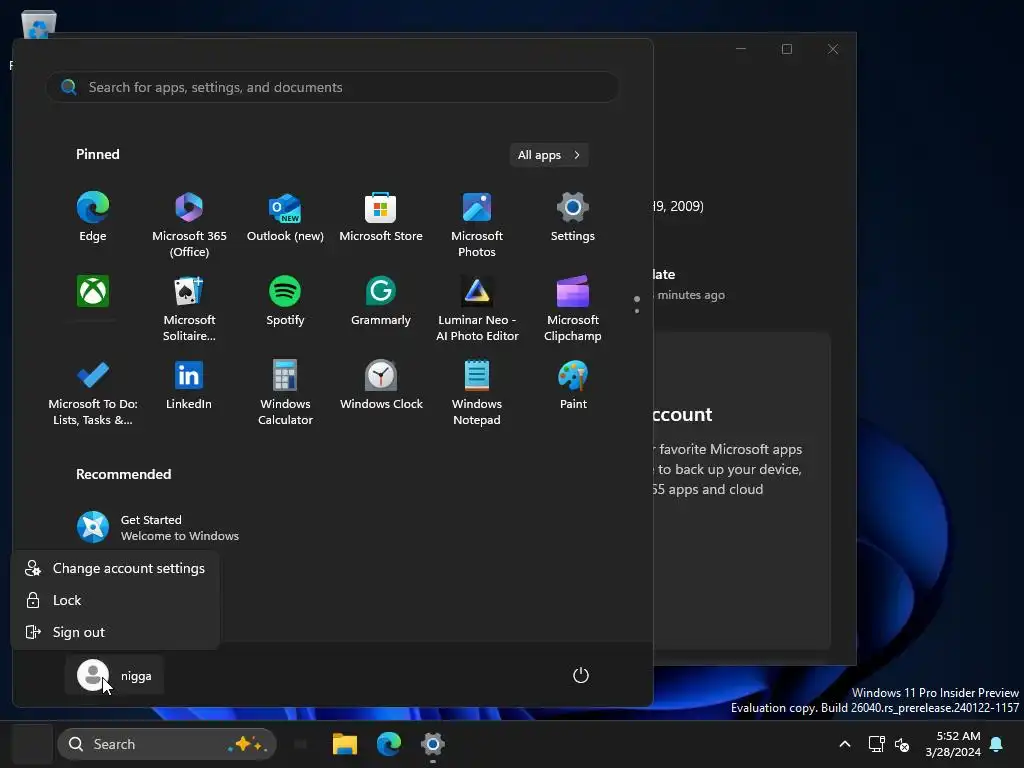Open Settings from pinned apps
Viewport: 1024px width, 768px height.
[x=573, y=218]
